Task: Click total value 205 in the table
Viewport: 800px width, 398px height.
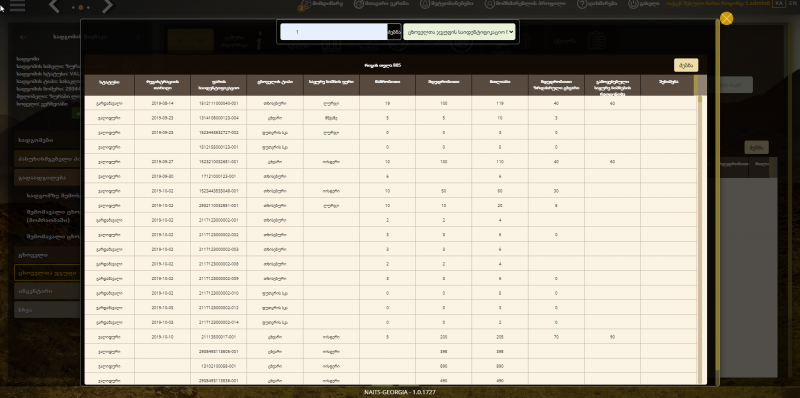Action: tap(500, 337)
